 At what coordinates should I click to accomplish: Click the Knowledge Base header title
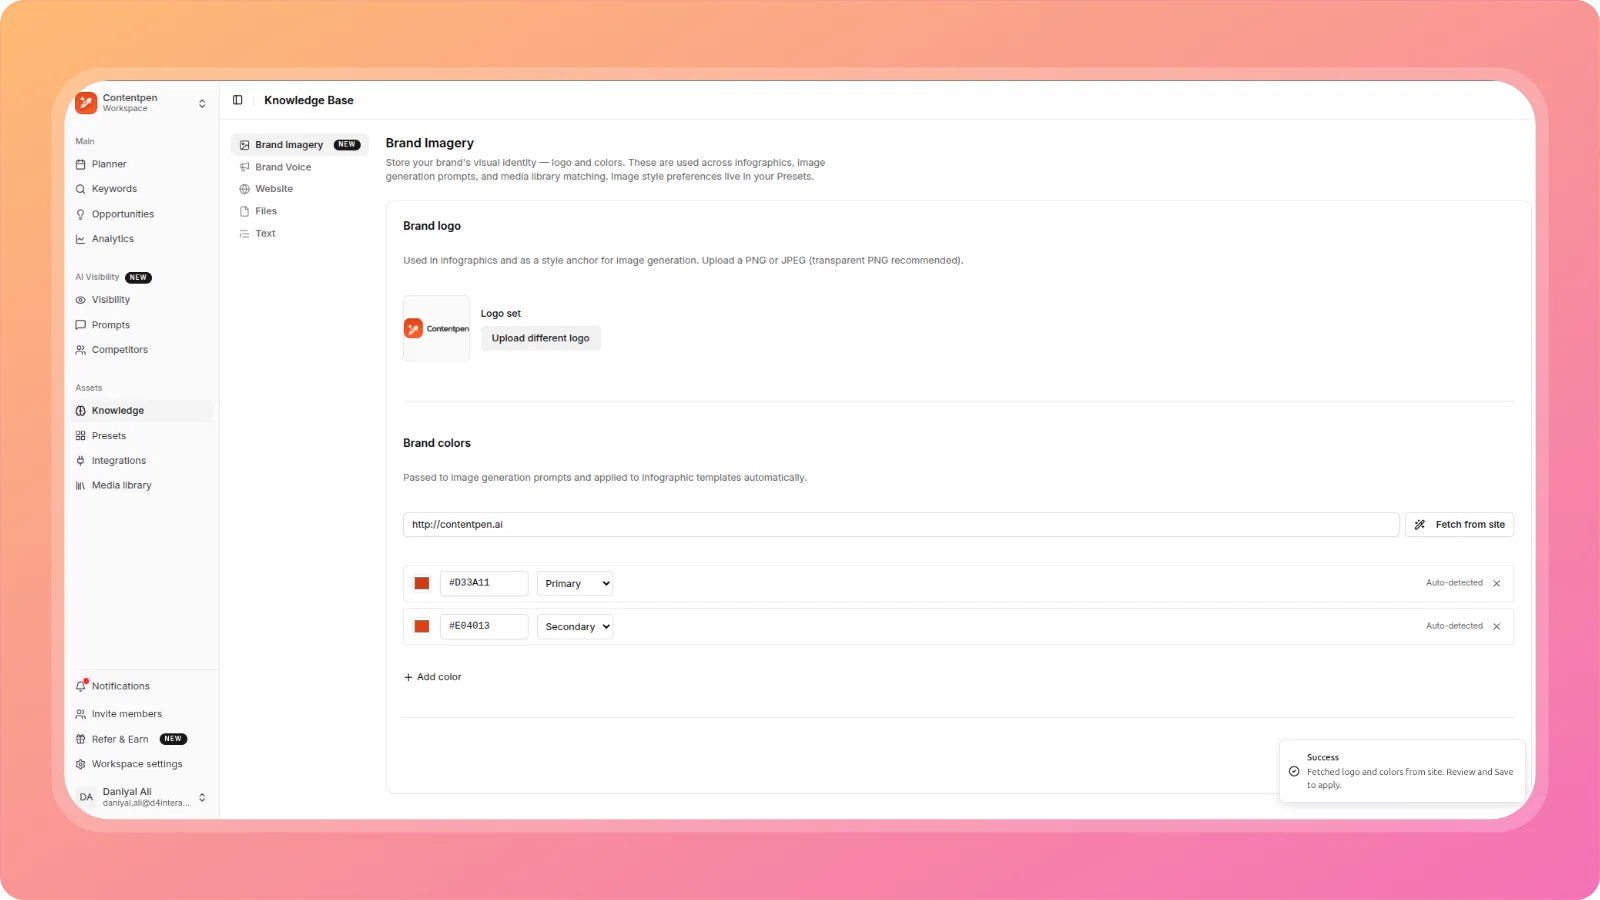click(309, 100)
